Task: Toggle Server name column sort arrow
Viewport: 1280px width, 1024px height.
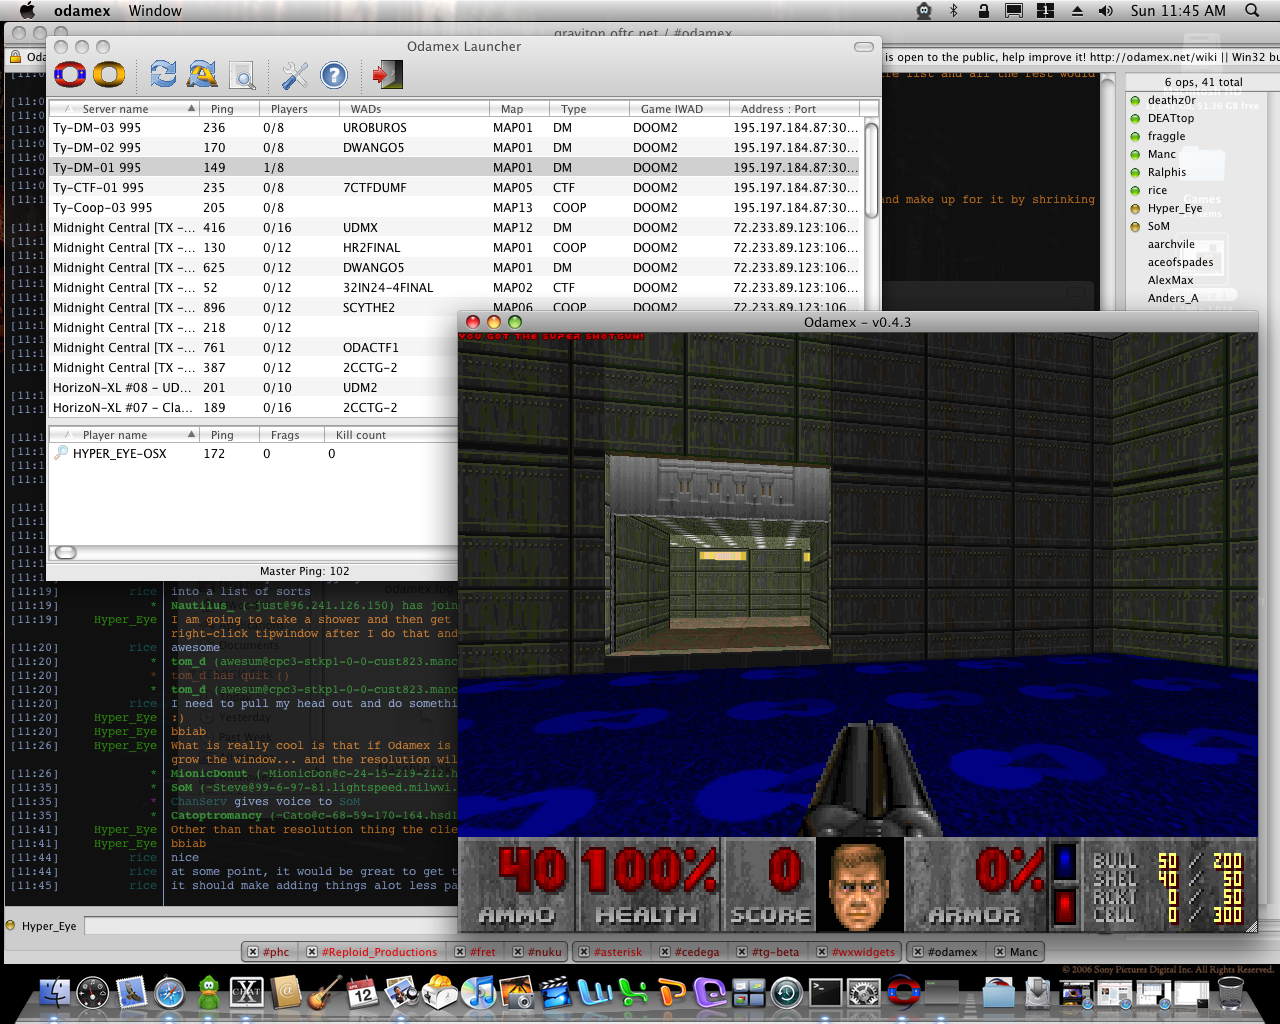Action: (191, 109)
